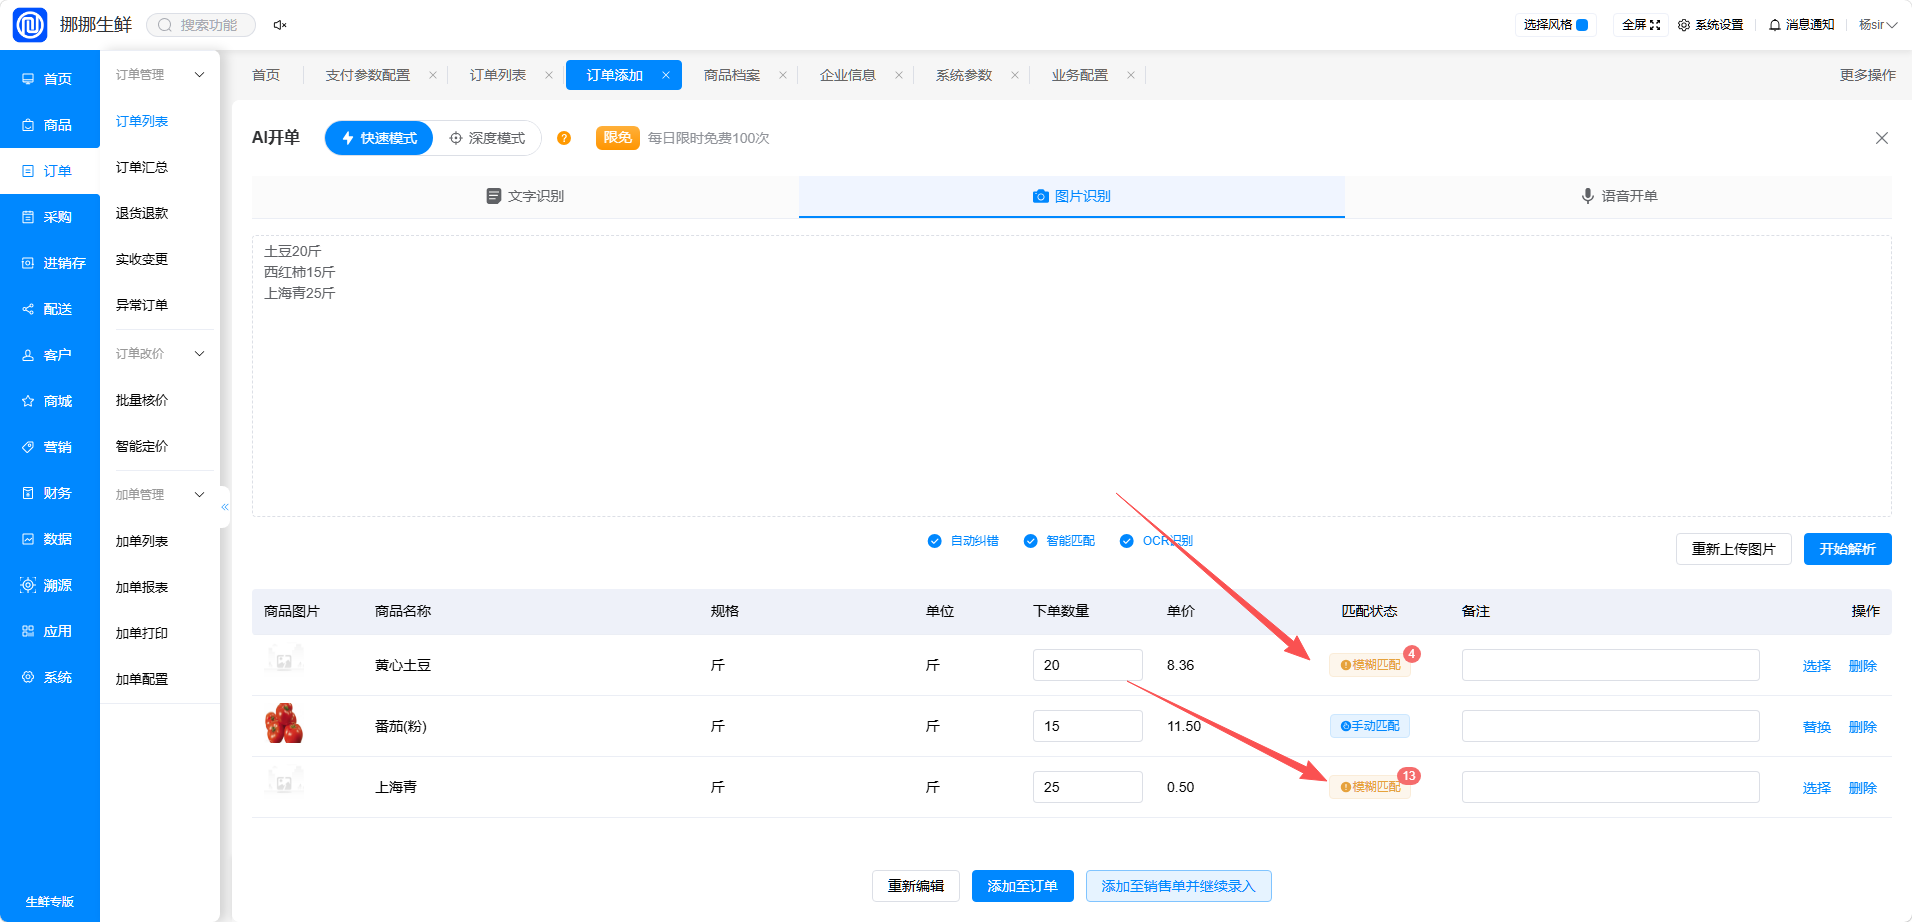Toggle the 选择风格 blue color swatch
This screenshot has width=1912, height=922.
point(1582,25)
